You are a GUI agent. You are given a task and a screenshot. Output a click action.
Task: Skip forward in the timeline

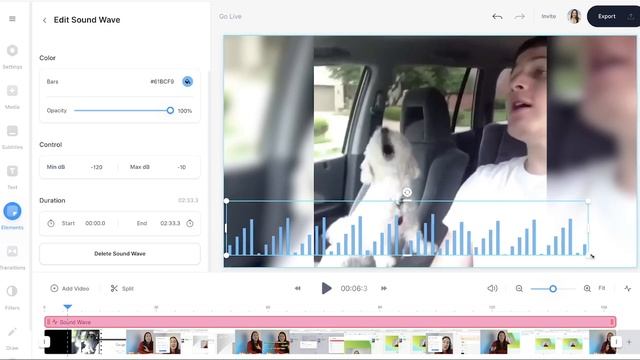tap(384, 288)
